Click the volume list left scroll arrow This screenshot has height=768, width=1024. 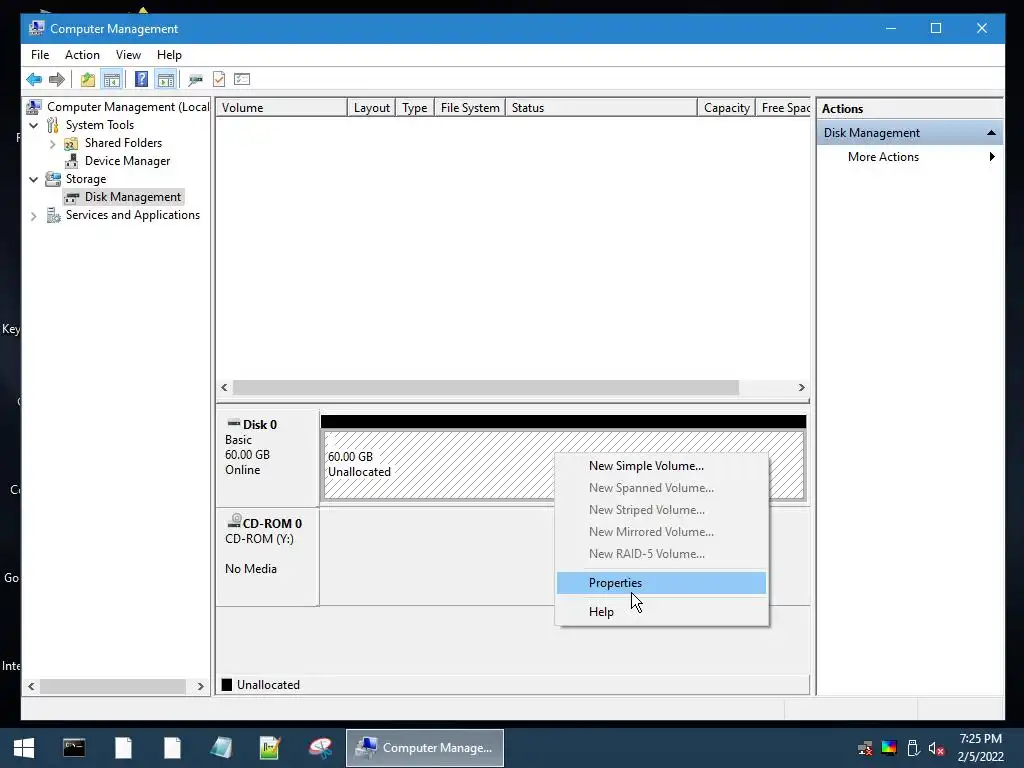[224, 387]
